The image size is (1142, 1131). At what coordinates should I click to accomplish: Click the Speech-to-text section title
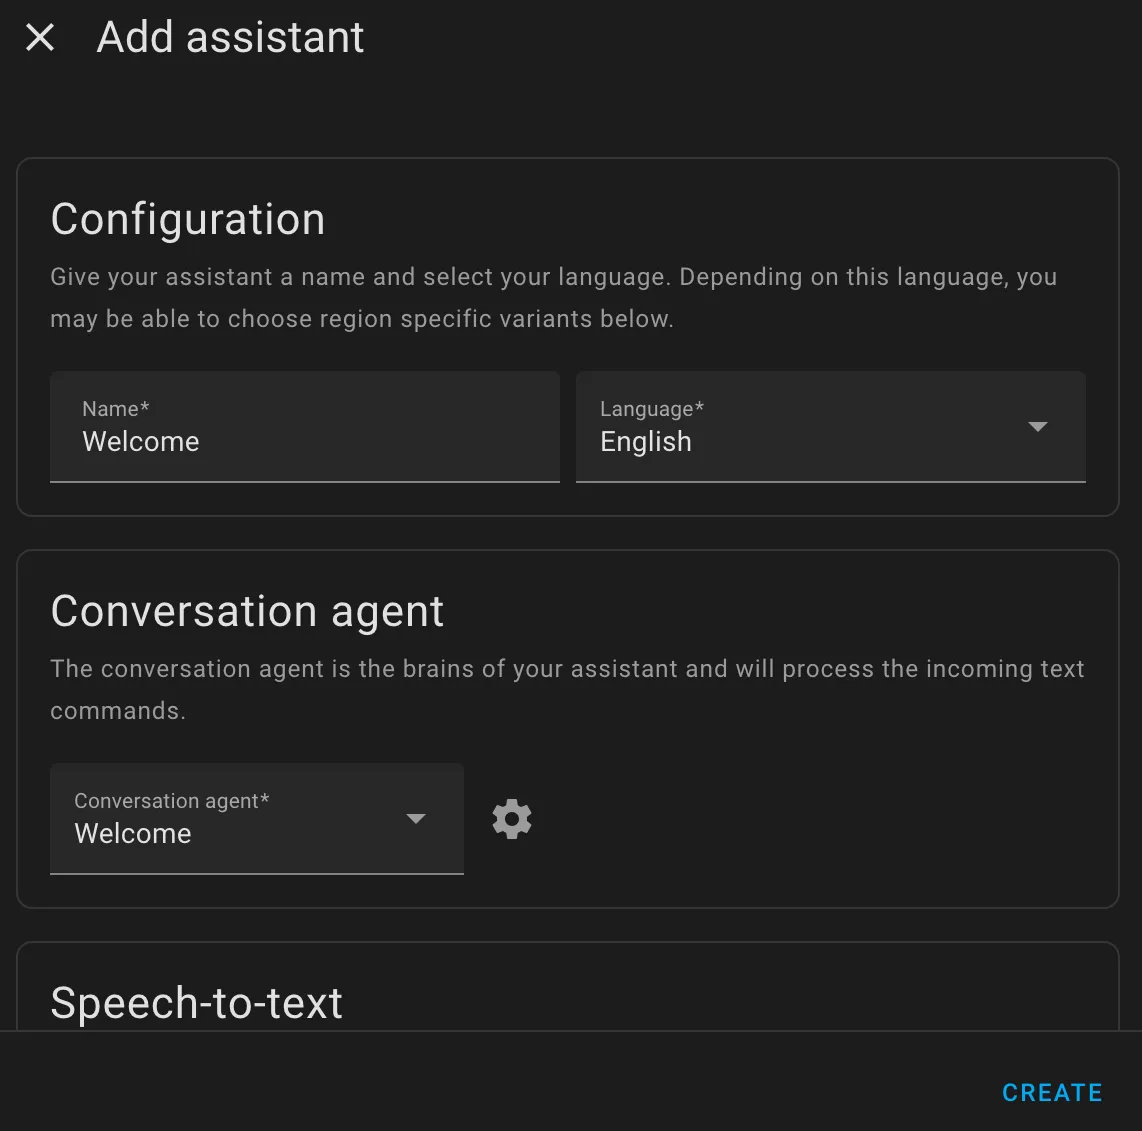click(x=197, y=1001)
